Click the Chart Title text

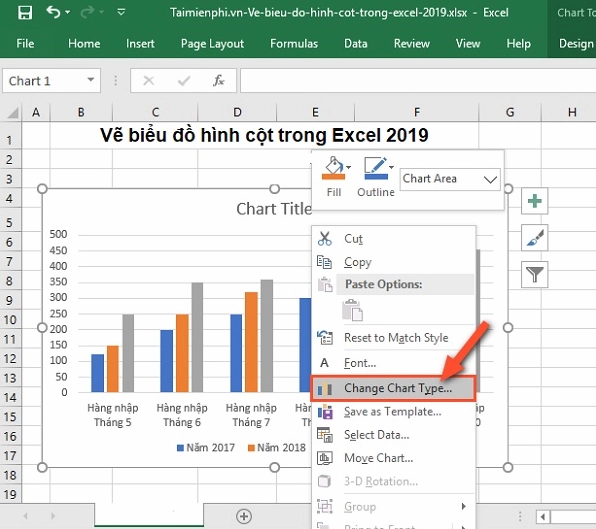click(274, 209)
